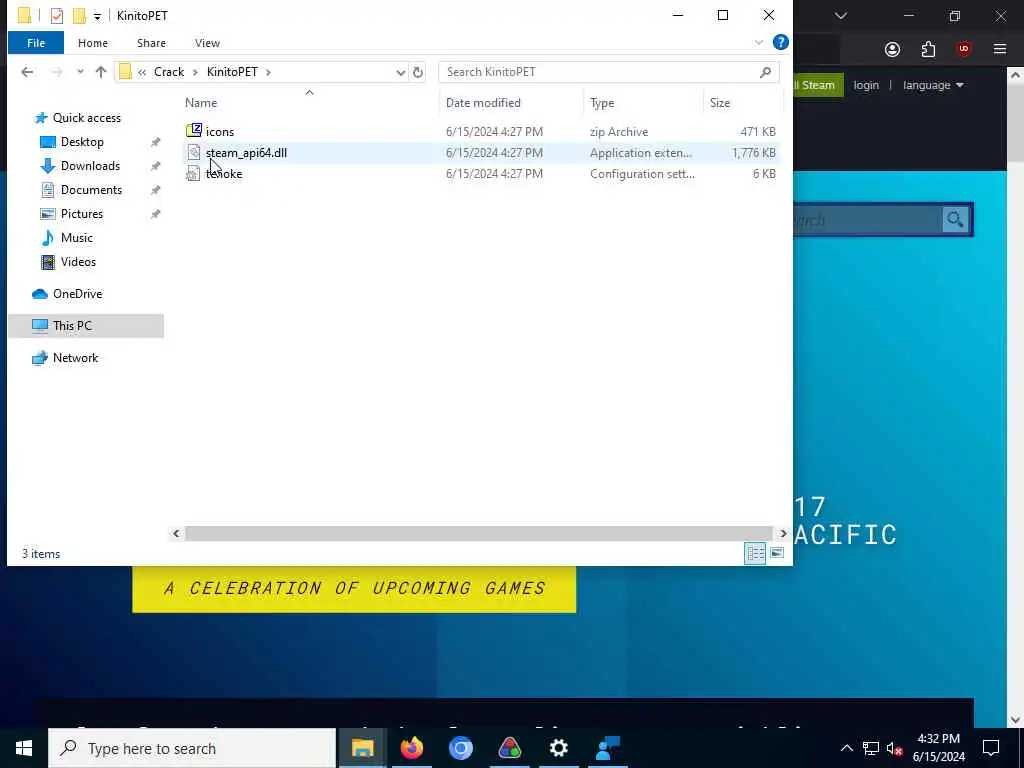The height and width of the screenshot is (768, 1024).
Task: Click the search magnifier in Explorer
Action: click(765, 72)
